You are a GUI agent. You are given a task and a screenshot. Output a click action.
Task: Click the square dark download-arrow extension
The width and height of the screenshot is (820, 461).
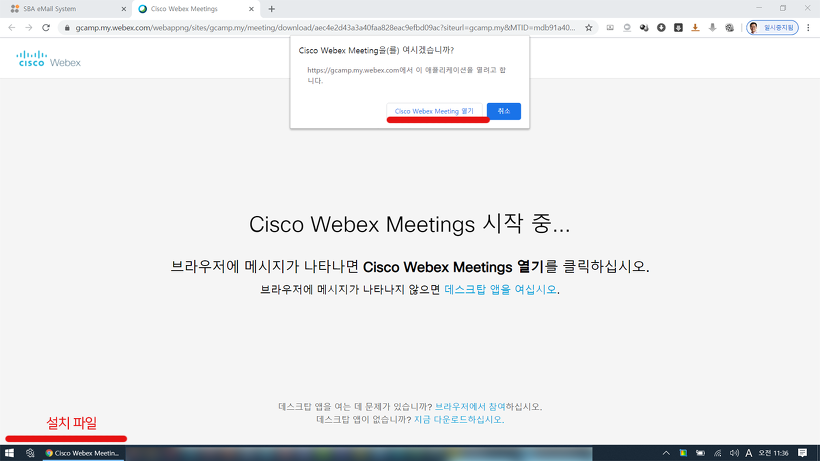[678, 28]
